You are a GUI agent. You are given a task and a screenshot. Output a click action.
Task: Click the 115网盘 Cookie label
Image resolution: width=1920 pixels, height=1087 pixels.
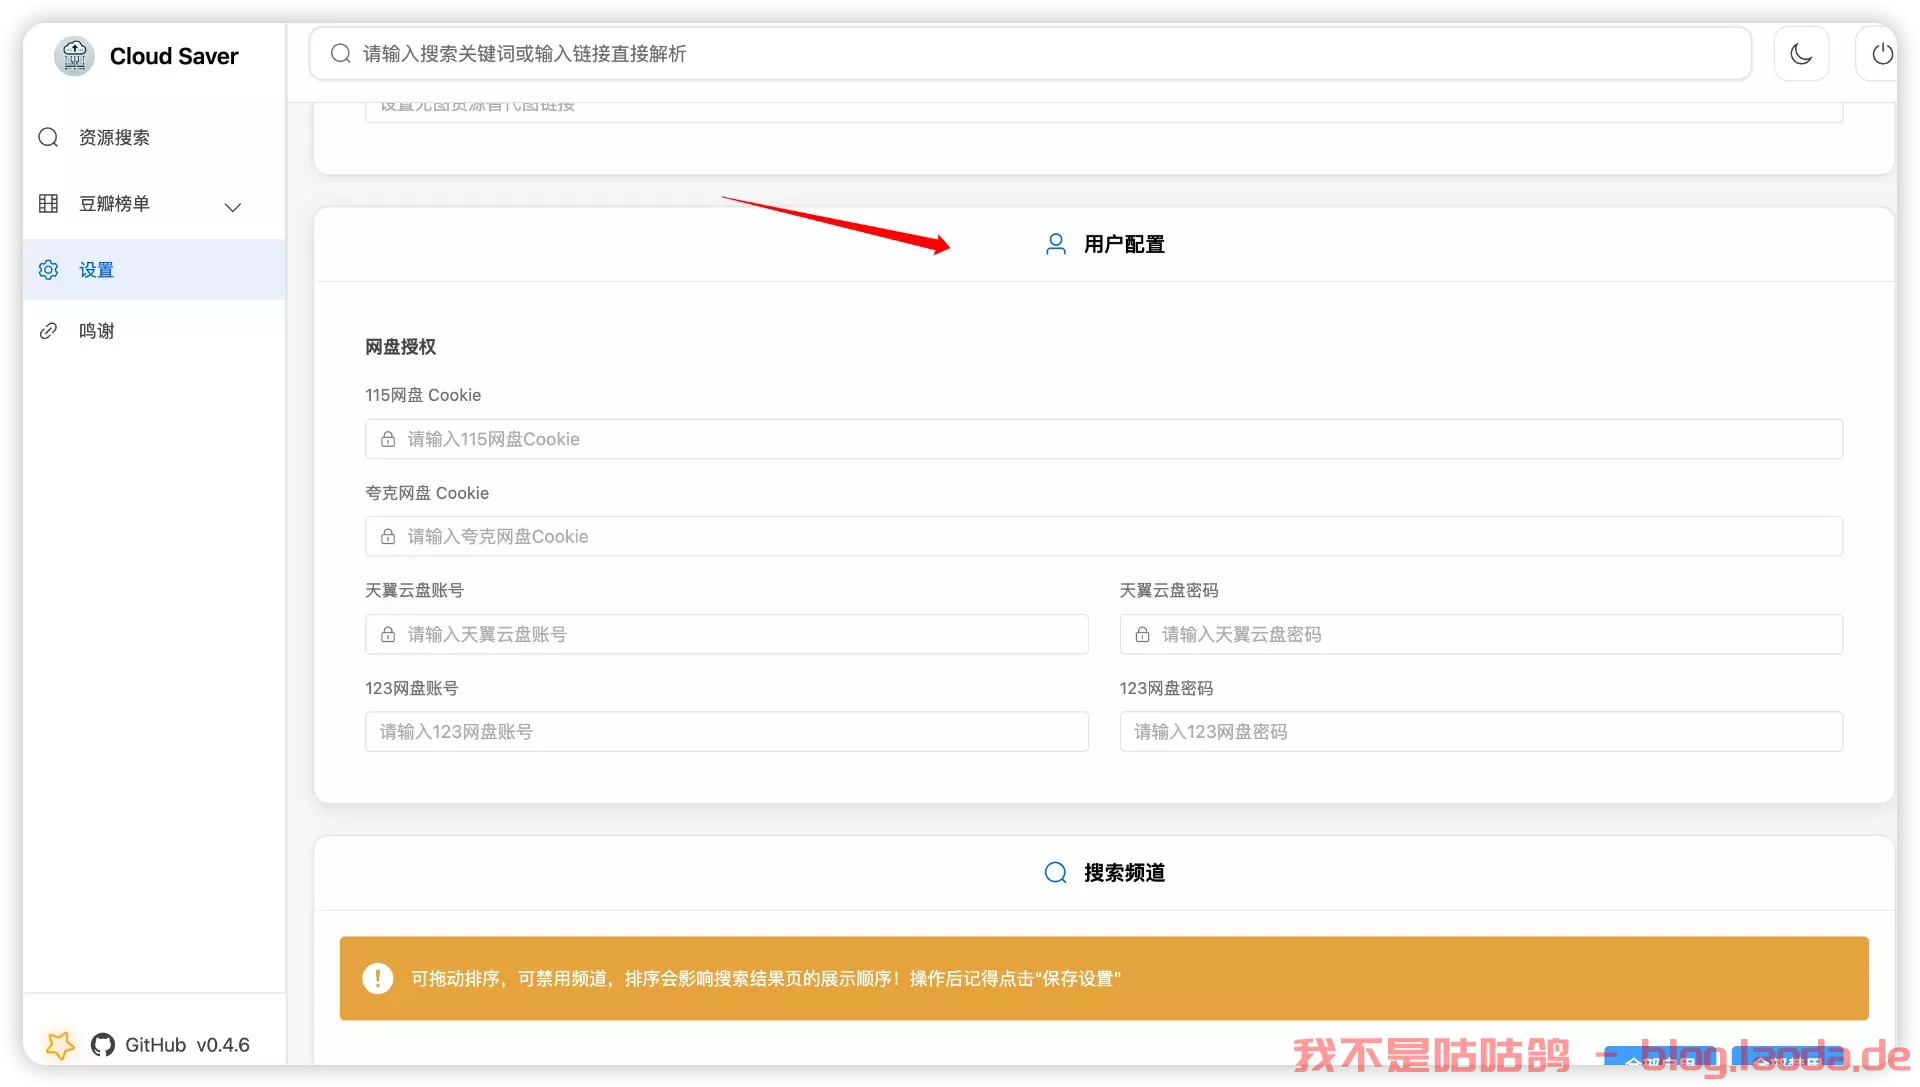423,395
